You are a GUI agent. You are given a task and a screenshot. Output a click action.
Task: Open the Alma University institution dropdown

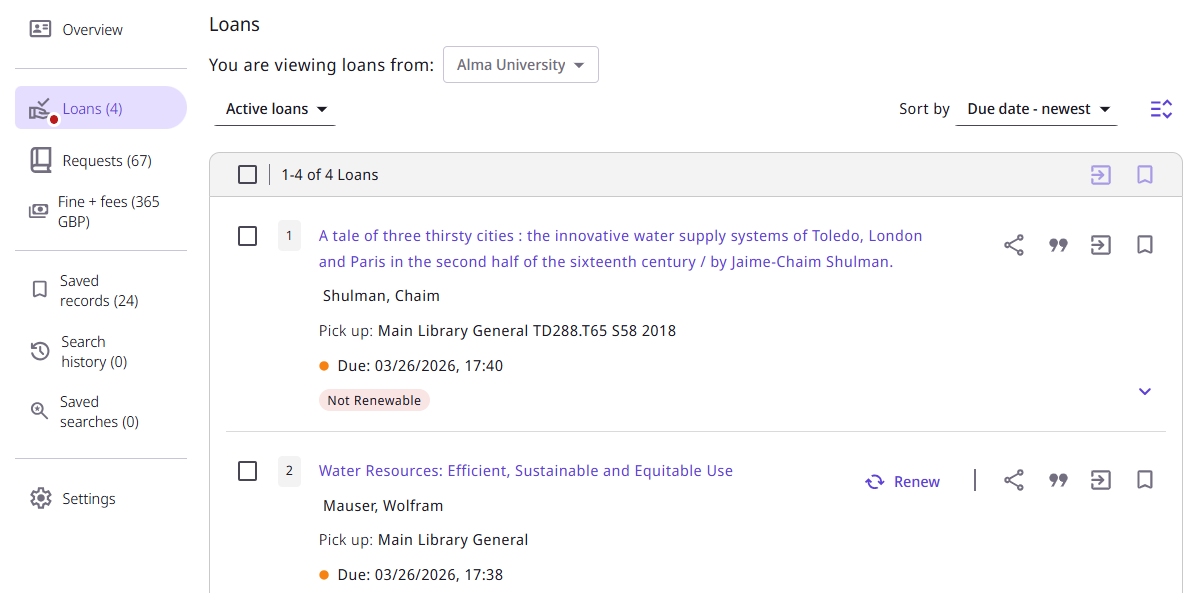pyautogui.click(x=520, y=64)
